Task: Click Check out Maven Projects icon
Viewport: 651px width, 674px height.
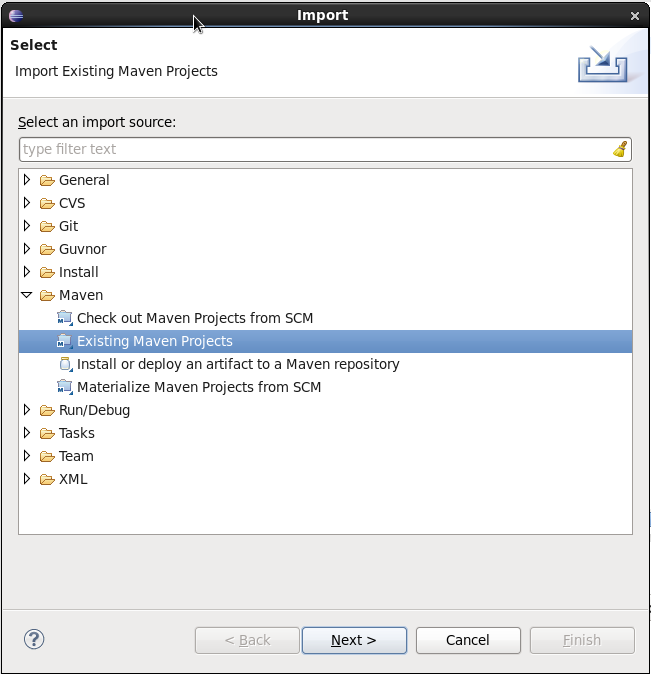Action: coord(65,319)
